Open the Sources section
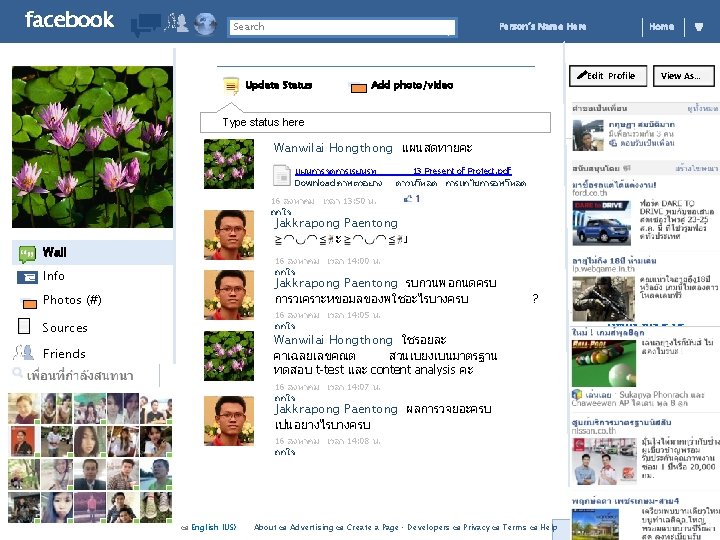The width and height of the screenshot is (720, 540). coord(65,328)
